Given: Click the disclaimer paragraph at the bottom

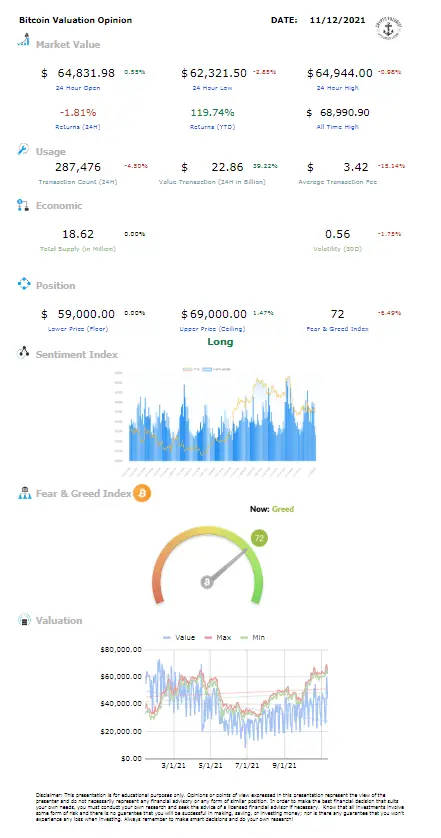Looking at the screenshot, I should coord(220,807).
